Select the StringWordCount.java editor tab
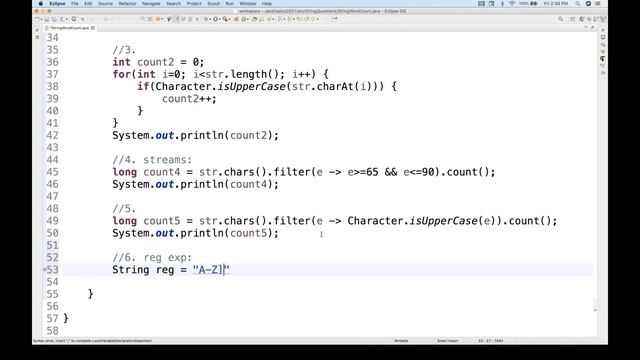The height and width of the screenshot is (360, 640). tap(69, 28)
